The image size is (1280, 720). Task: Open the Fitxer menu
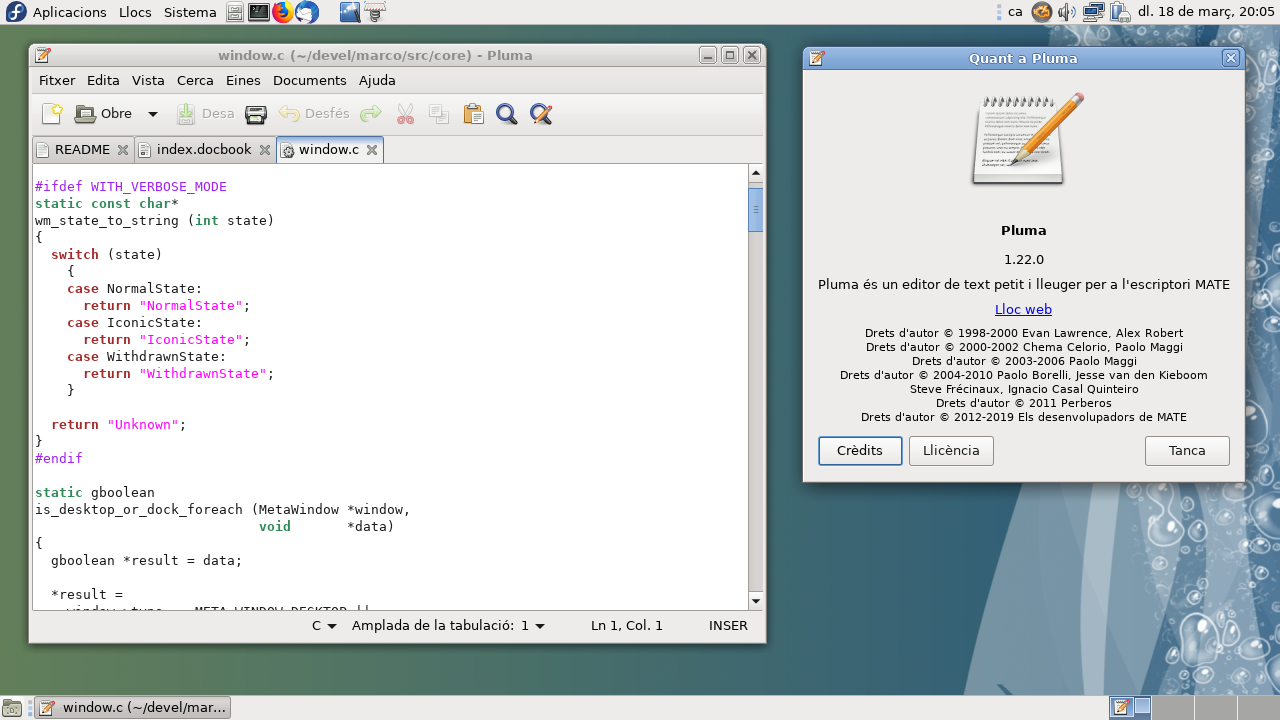57,80
